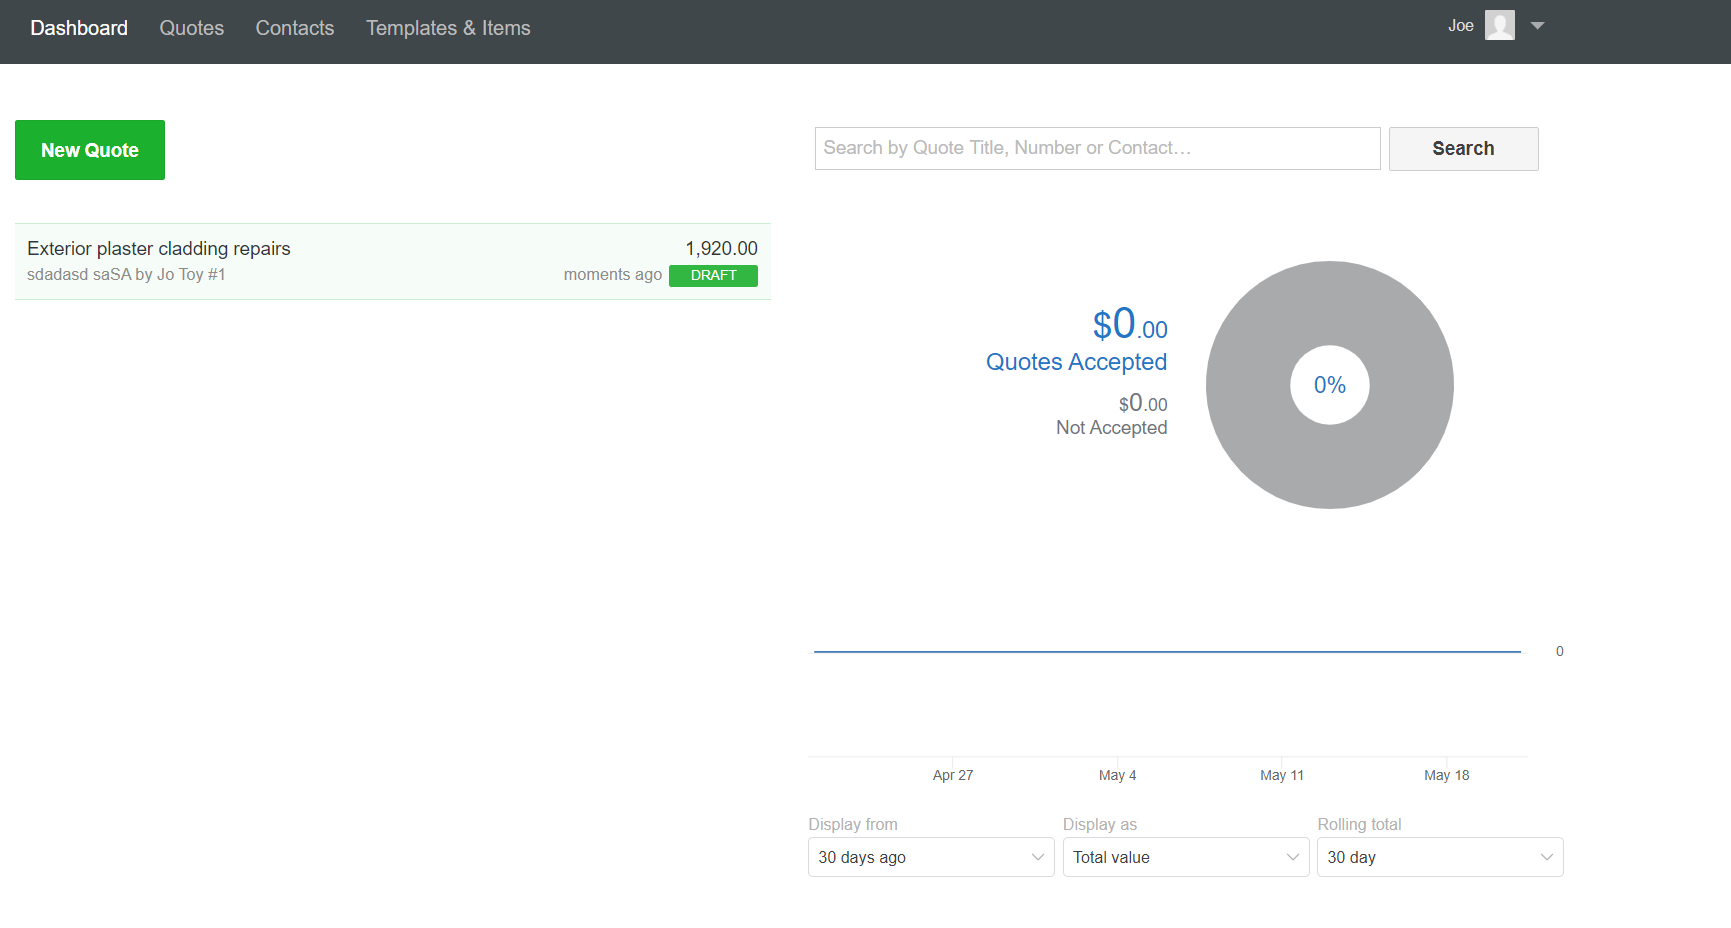Focus the quote search input field
This screenshot has width=1731, height=928.
(1097, 148)
